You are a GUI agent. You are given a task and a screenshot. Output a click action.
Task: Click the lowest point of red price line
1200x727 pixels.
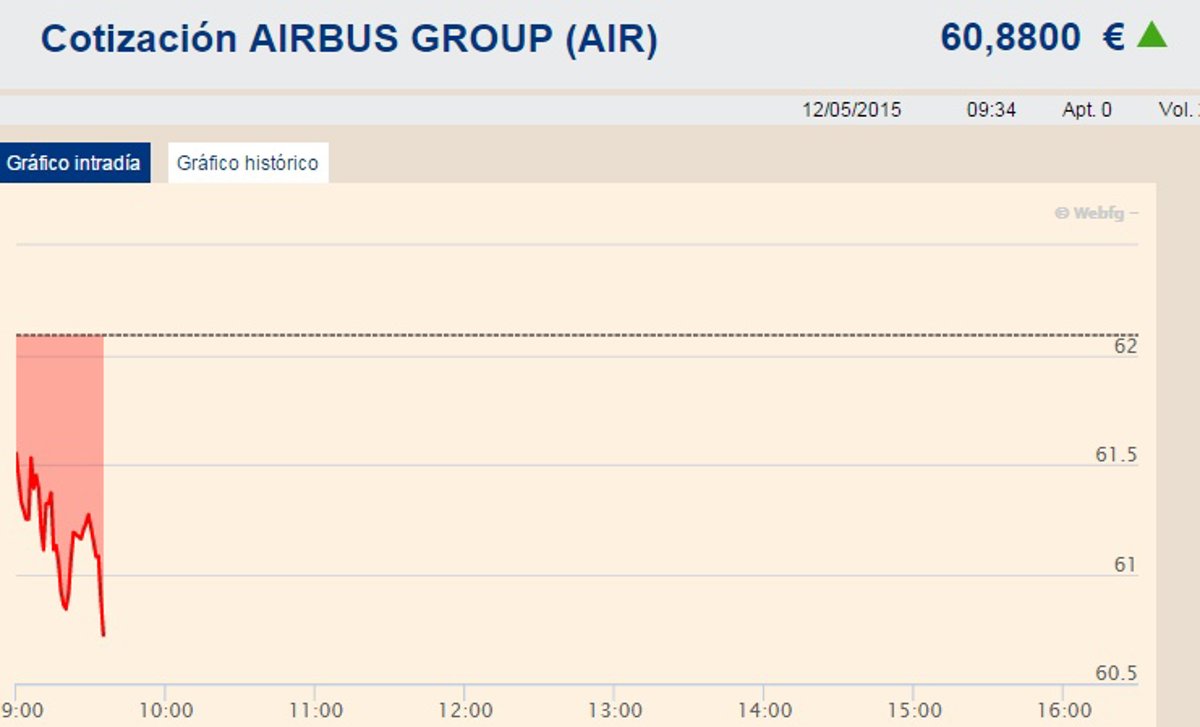[x=104, y=635]
